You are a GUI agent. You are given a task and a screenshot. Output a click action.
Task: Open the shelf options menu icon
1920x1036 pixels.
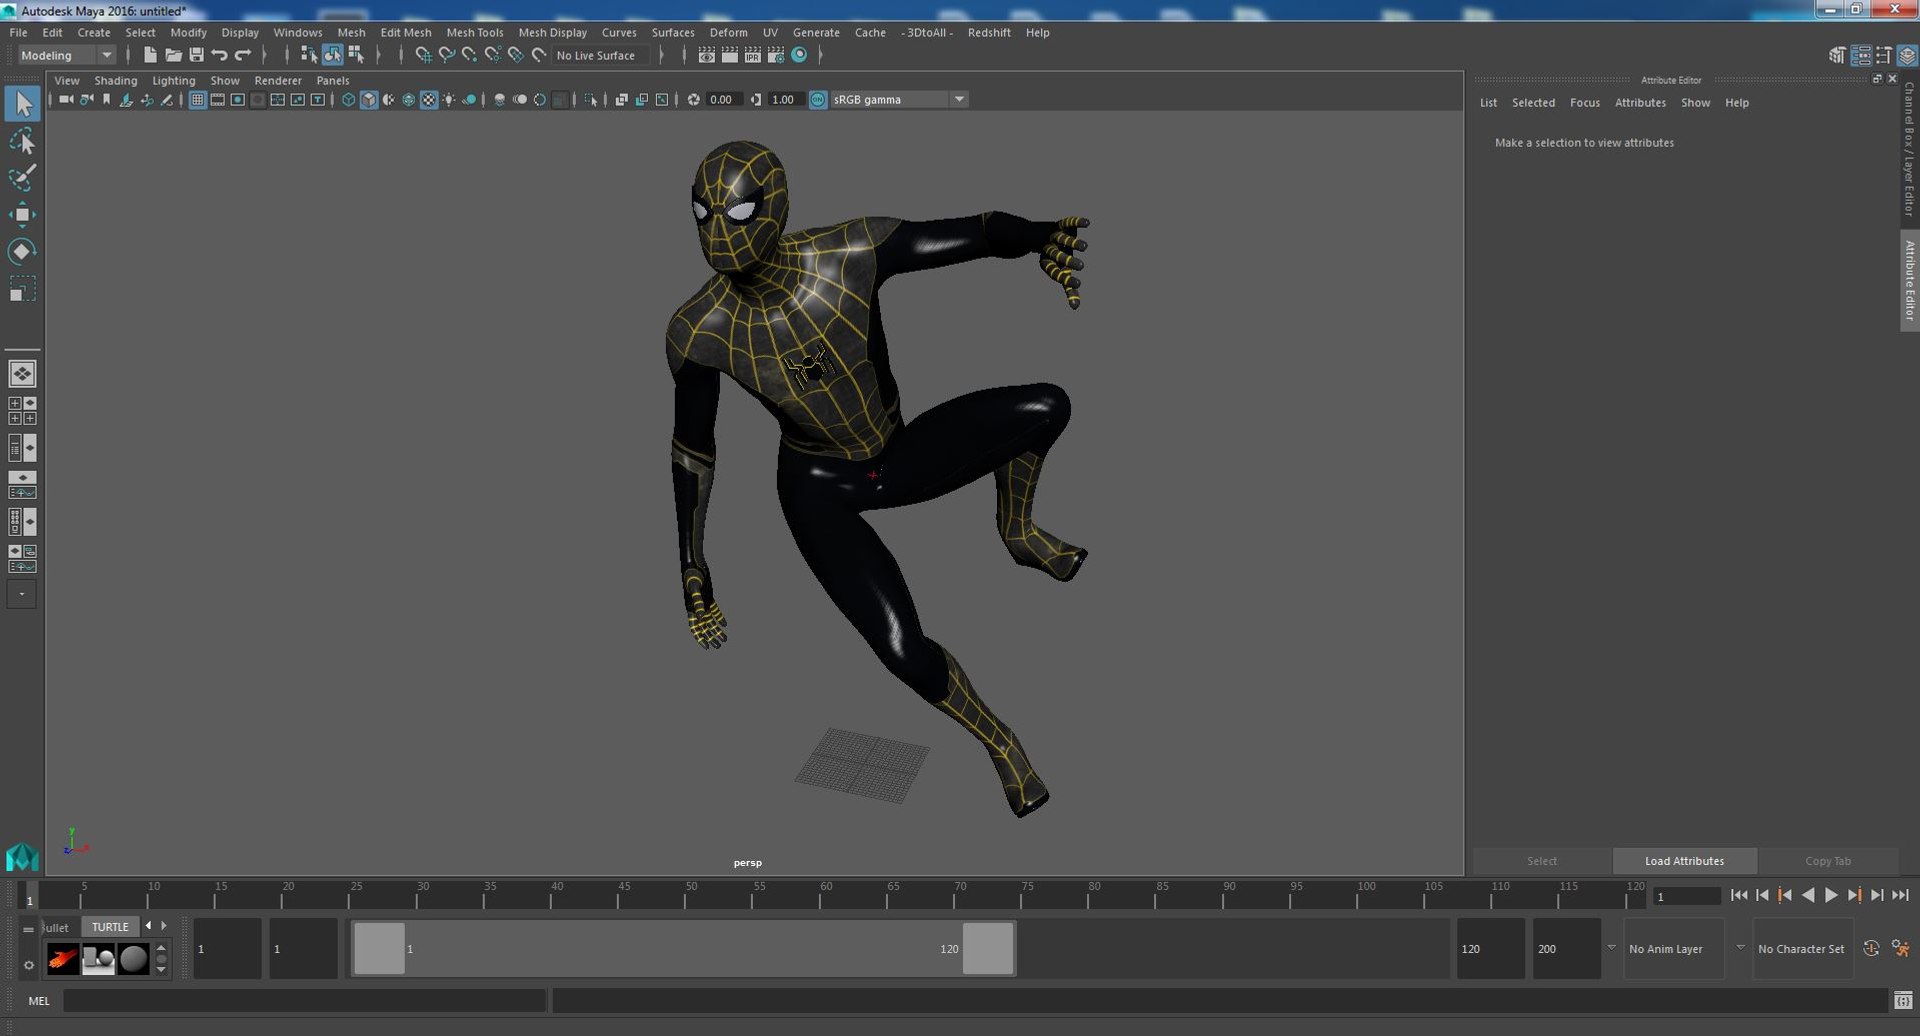(x=29, y=965)
